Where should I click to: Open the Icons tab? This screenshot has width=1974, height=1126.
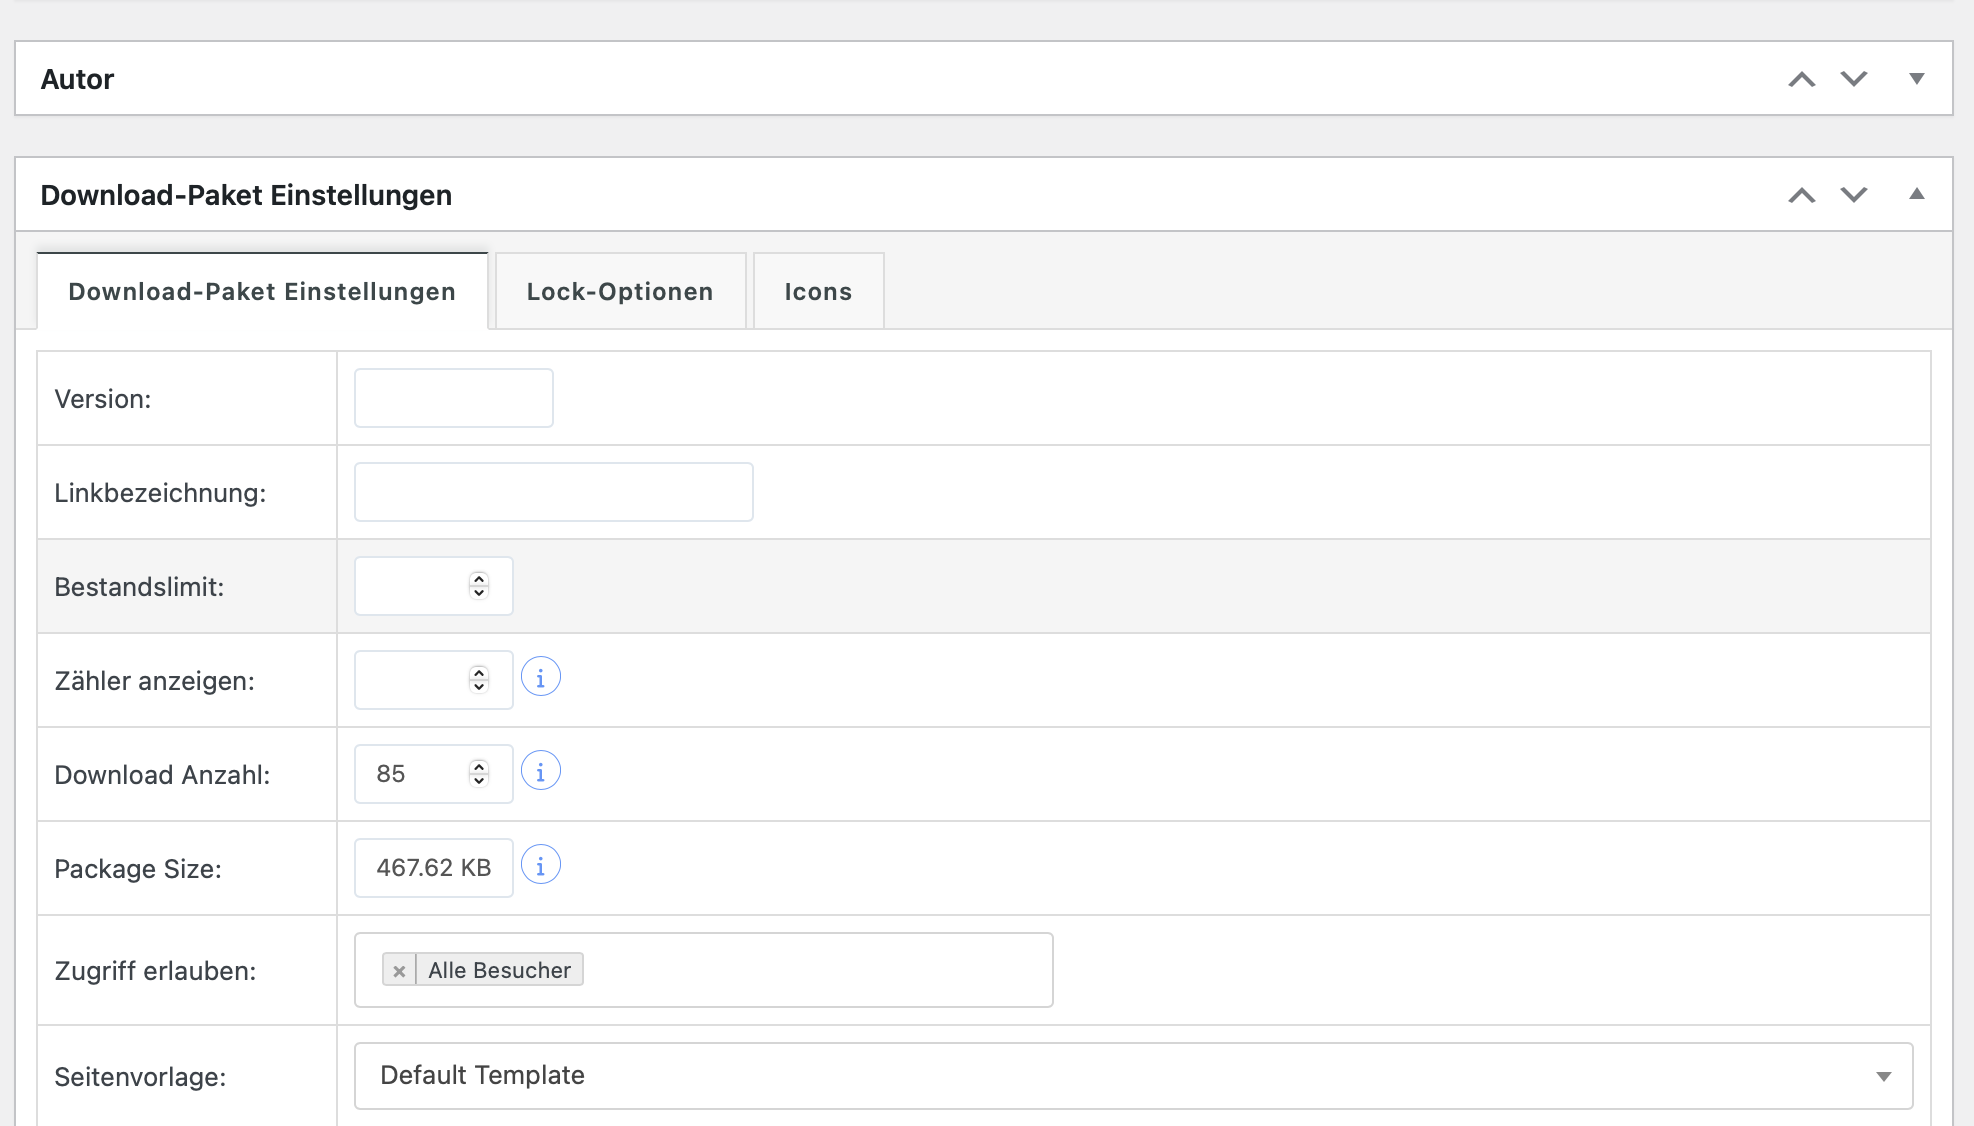click(x=818, y=291)
